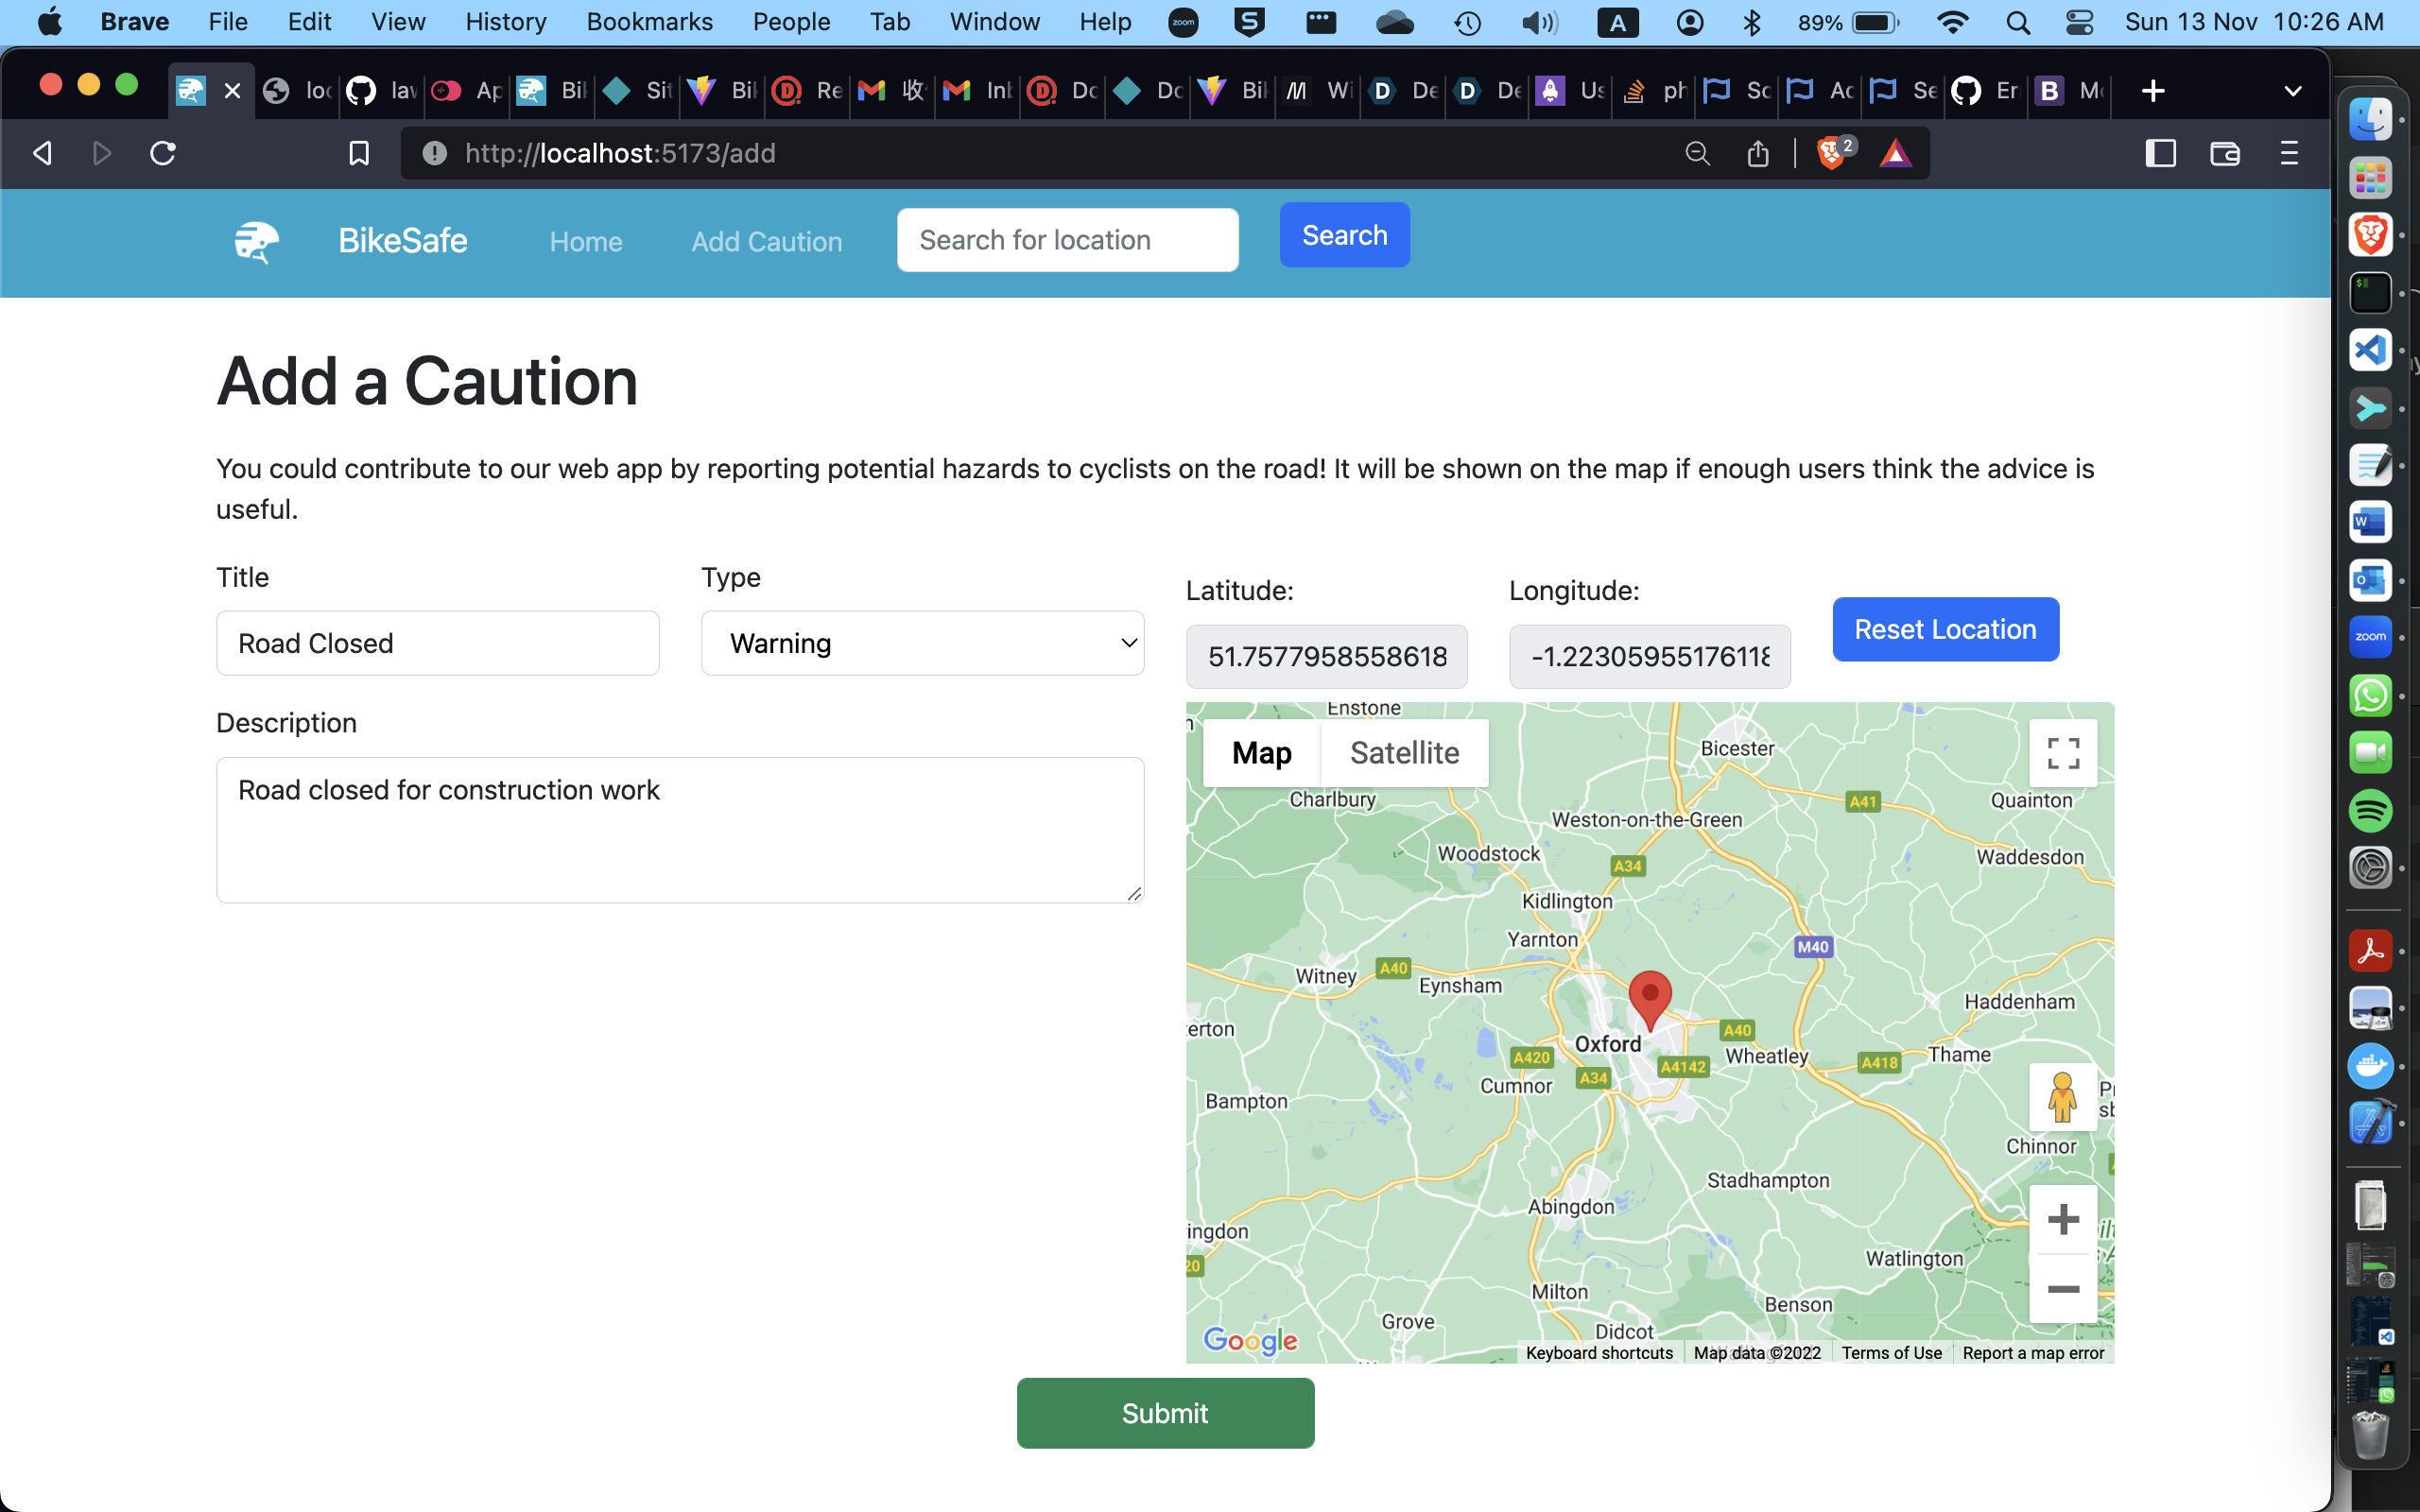Switch map to Satellite view

[1404, 753]
